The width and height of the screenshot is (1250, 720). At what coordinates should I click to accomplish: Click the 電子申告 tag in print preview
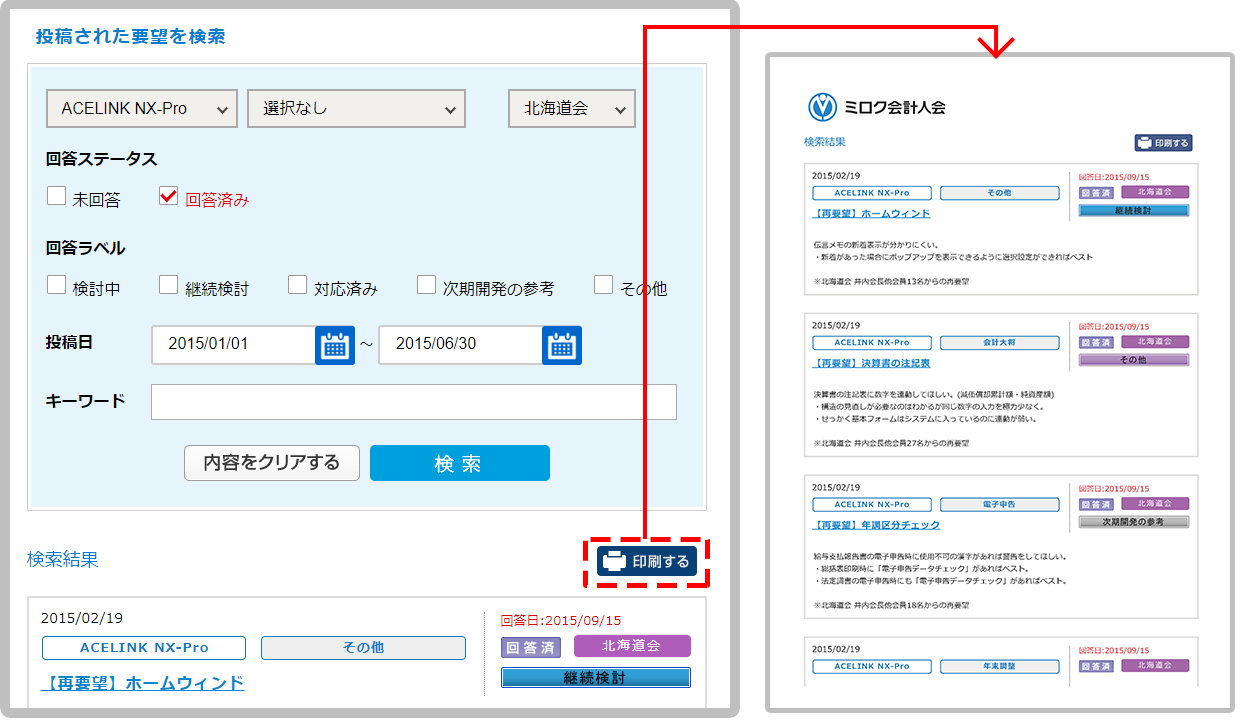click(x=999, y=505)
